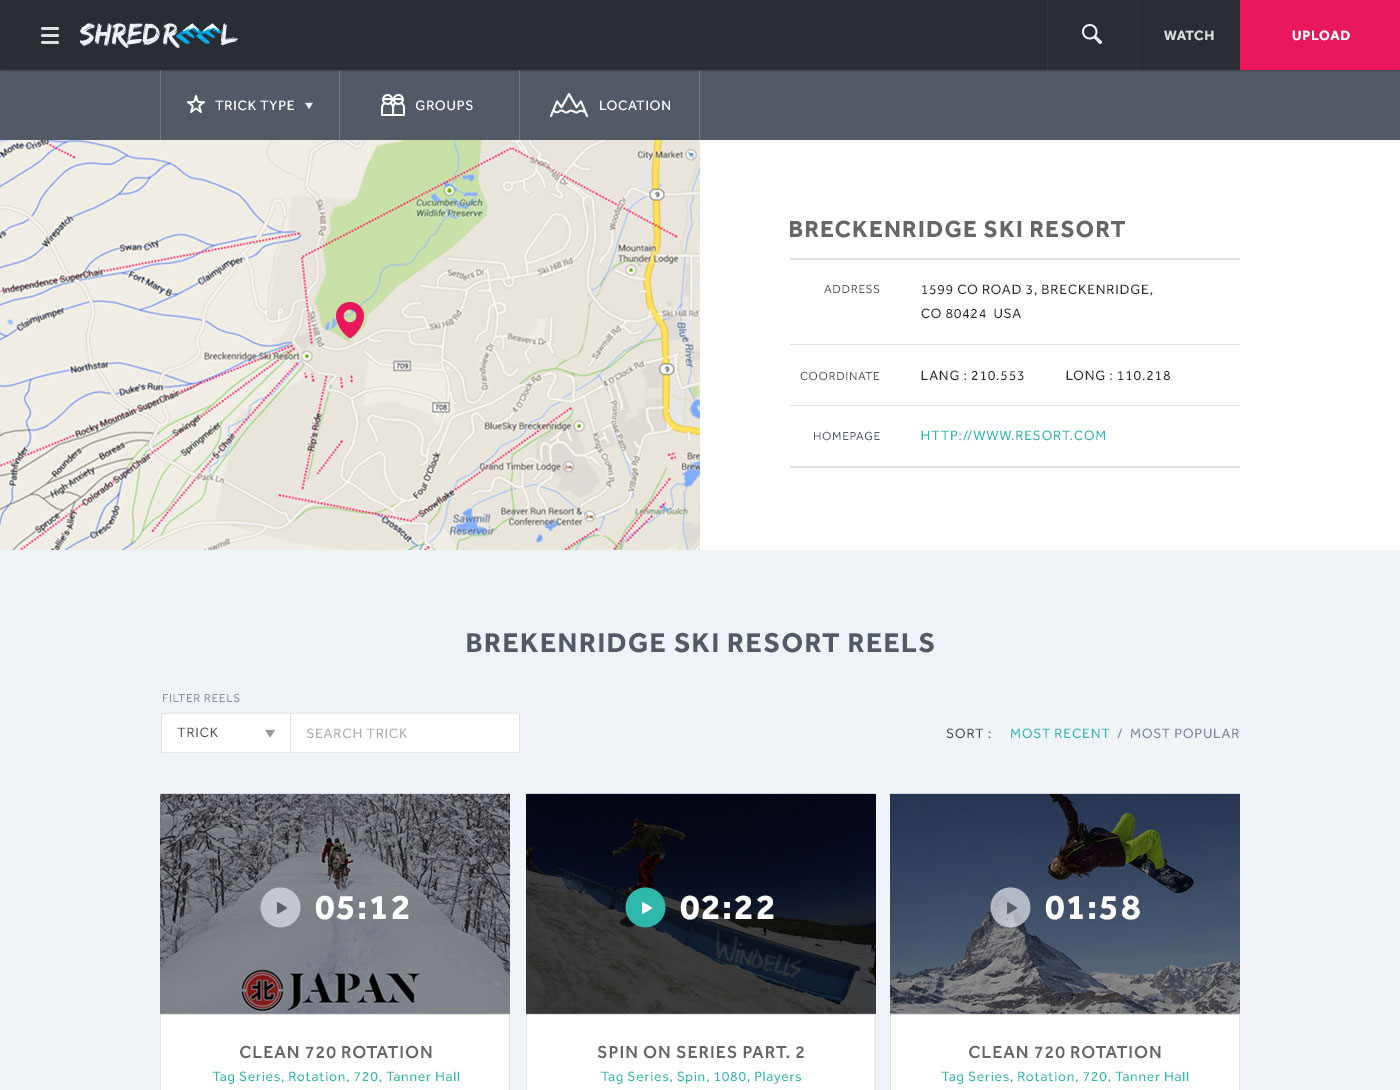Play the 01:58 snowboarder reel
The width and height of the screenshot is (1400, 1090).
coord(1011,908)
